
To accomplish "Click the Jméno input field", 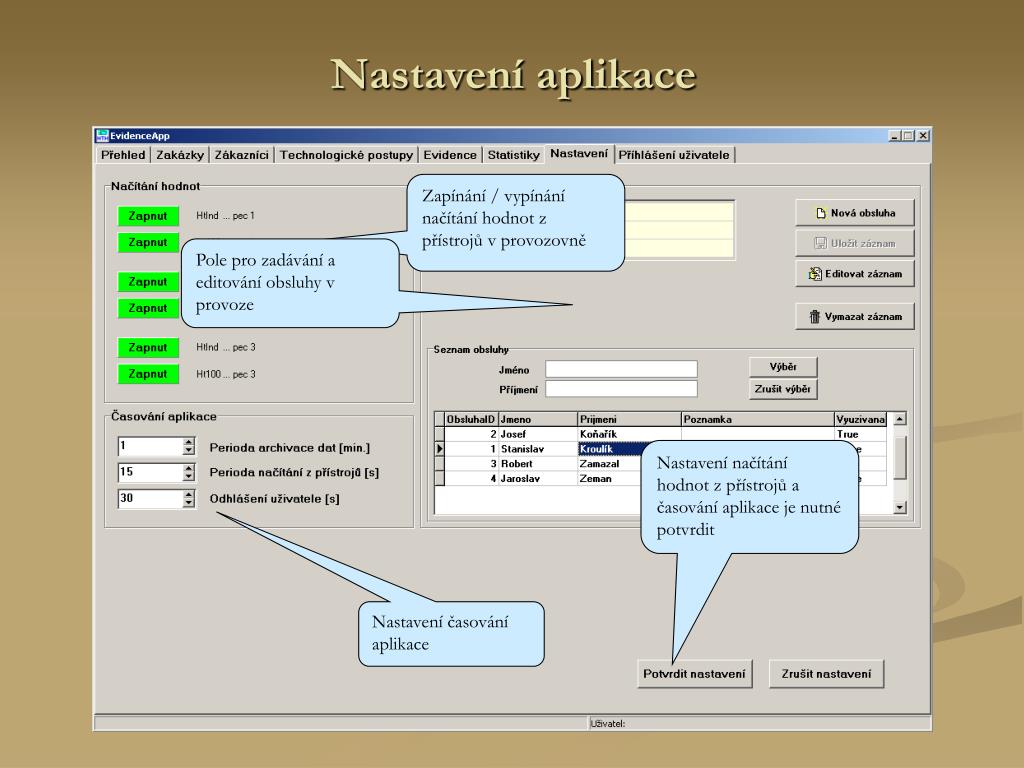I will point(621,369).
